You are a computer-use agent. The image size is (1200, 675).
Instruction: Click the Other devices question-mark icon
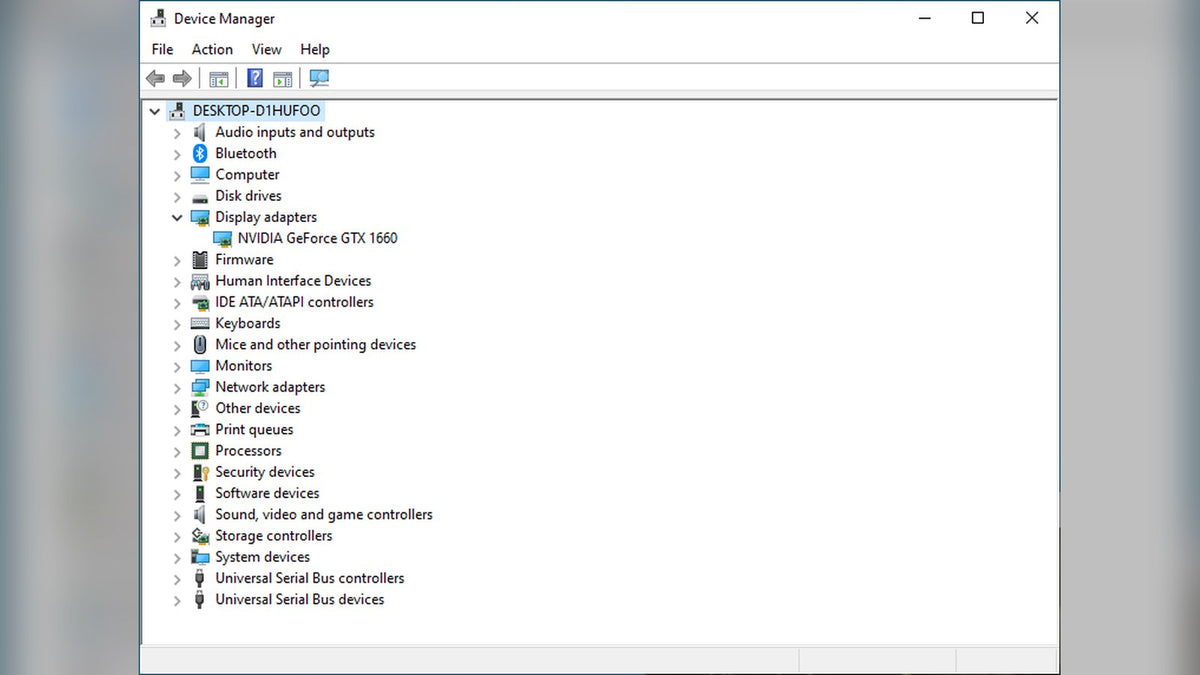point(199,408)
